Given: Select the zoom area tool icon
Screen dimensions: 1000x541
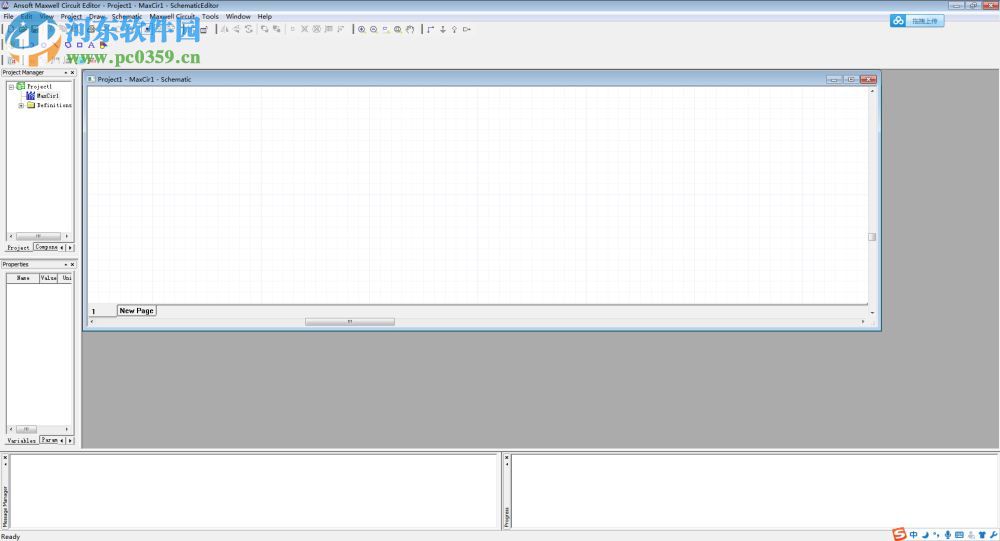Looking at the screenshot, I should 386,29.
